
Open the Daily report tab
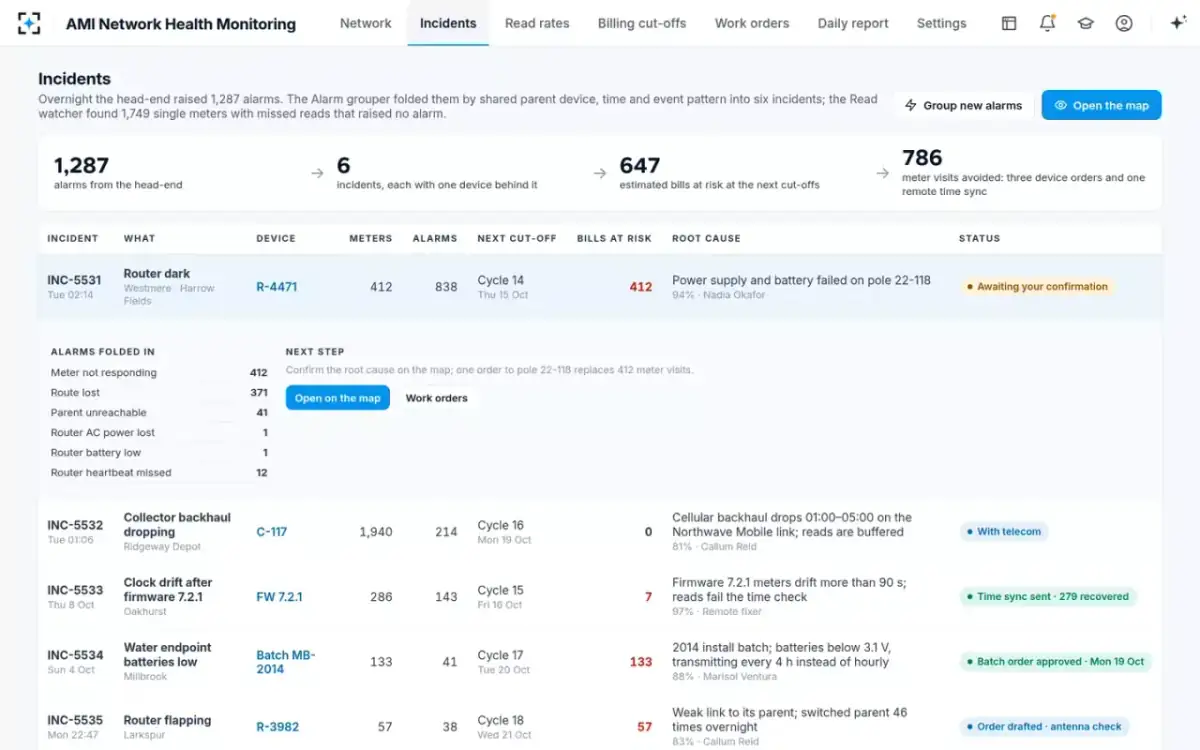point(853,23)
